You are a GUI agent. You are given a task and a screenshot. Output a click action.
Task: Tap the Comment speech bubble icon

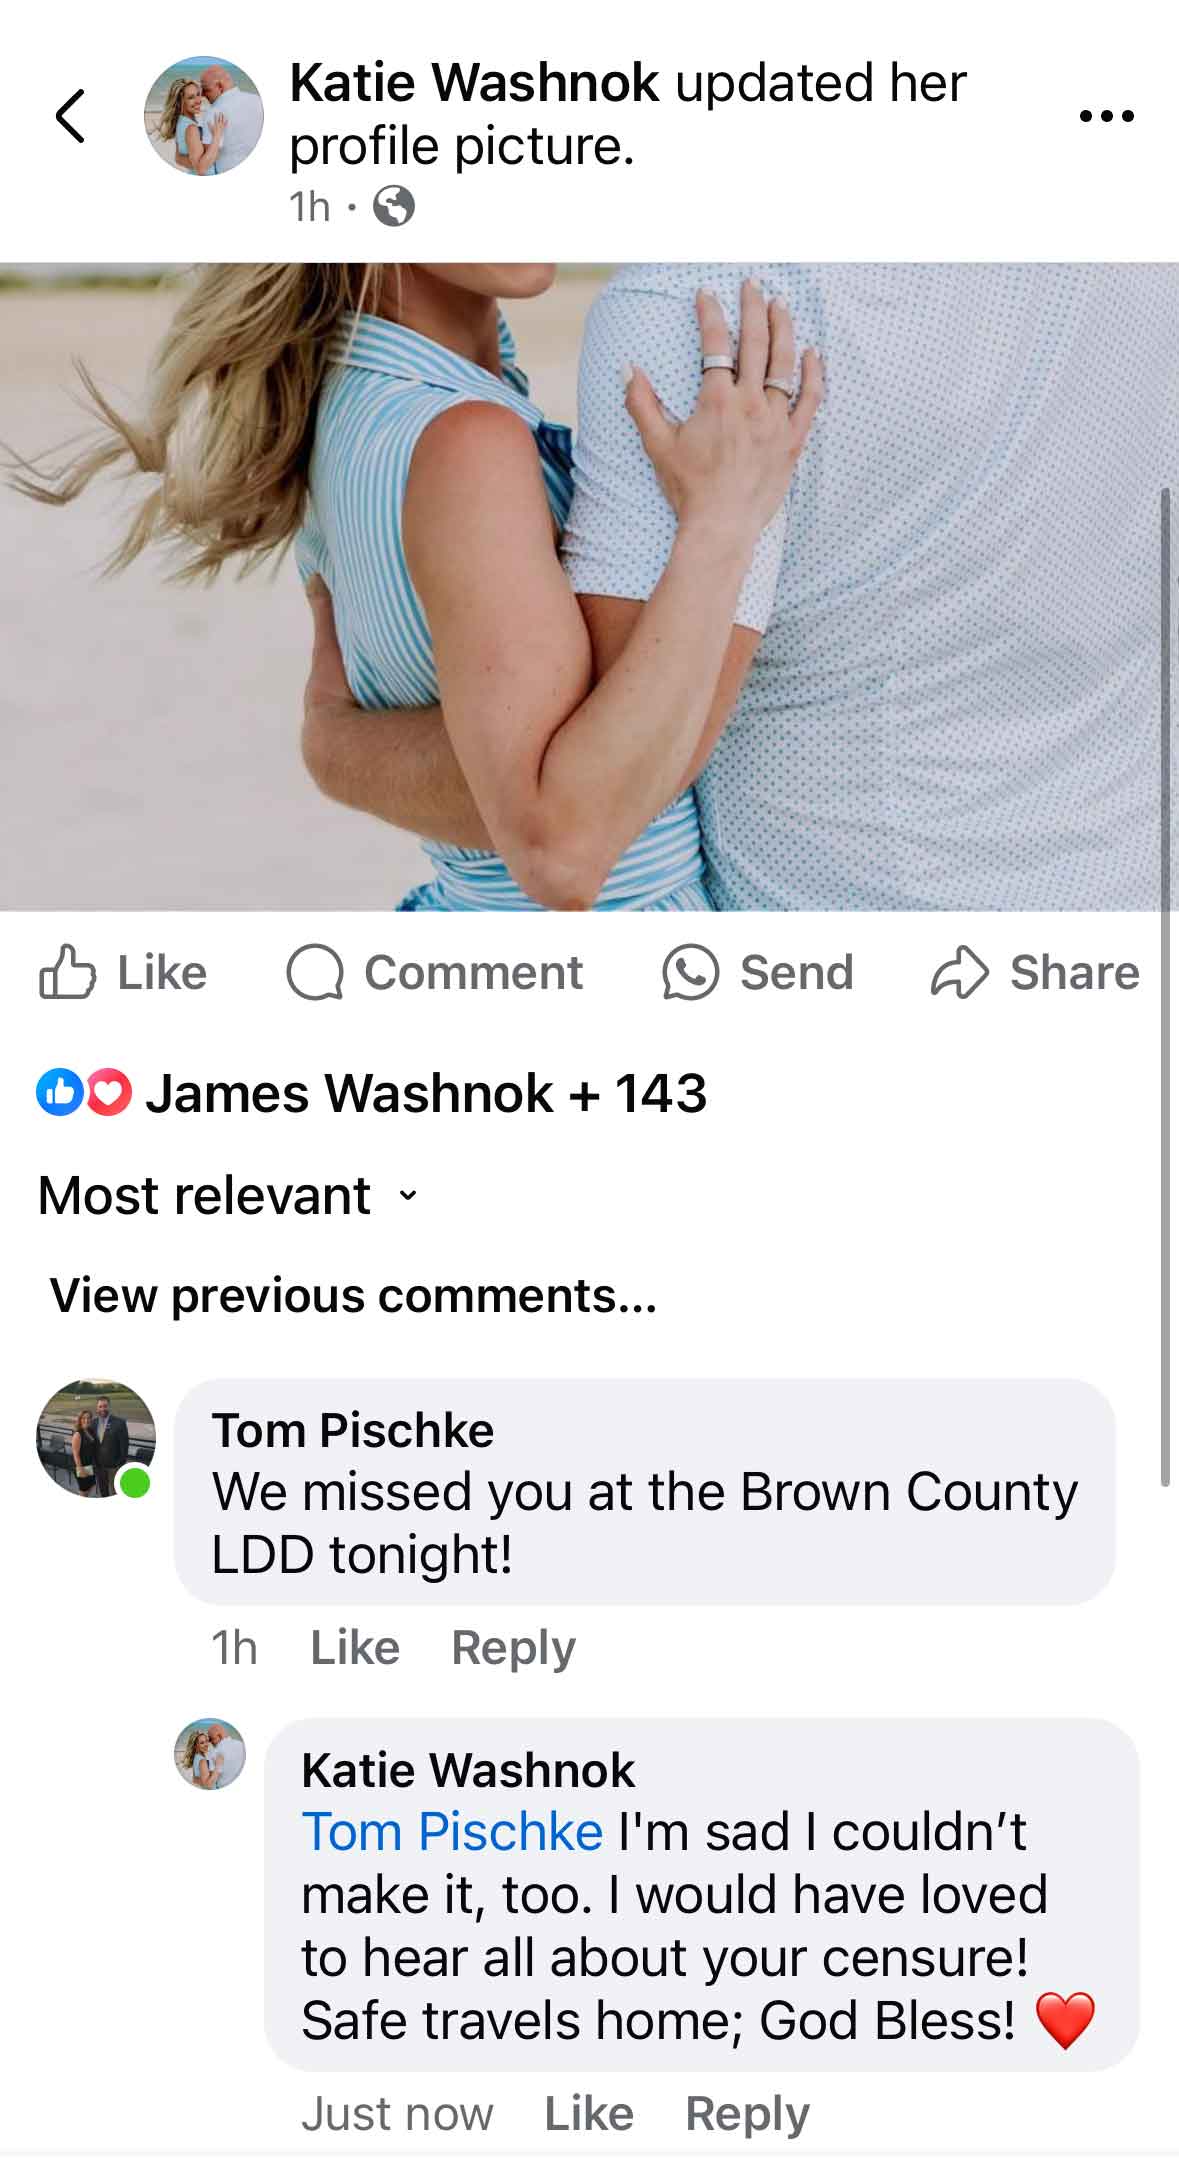[x=315, y=973]
